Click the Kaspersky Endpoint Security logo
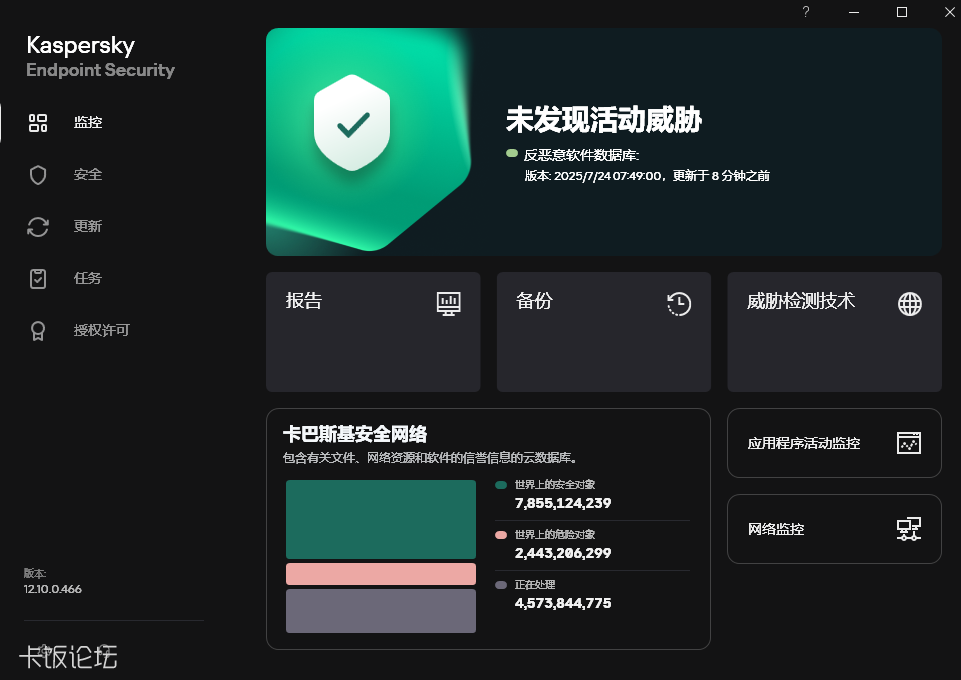Screen dimensions: 961x680 [x=101, y=56]
